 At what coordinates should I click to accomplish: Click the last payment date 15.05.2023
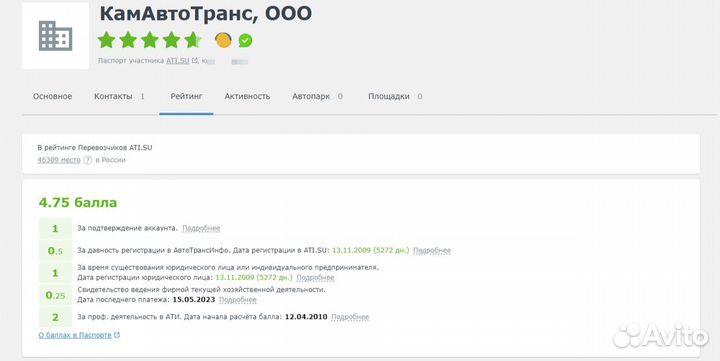click(x=194, y=299)
